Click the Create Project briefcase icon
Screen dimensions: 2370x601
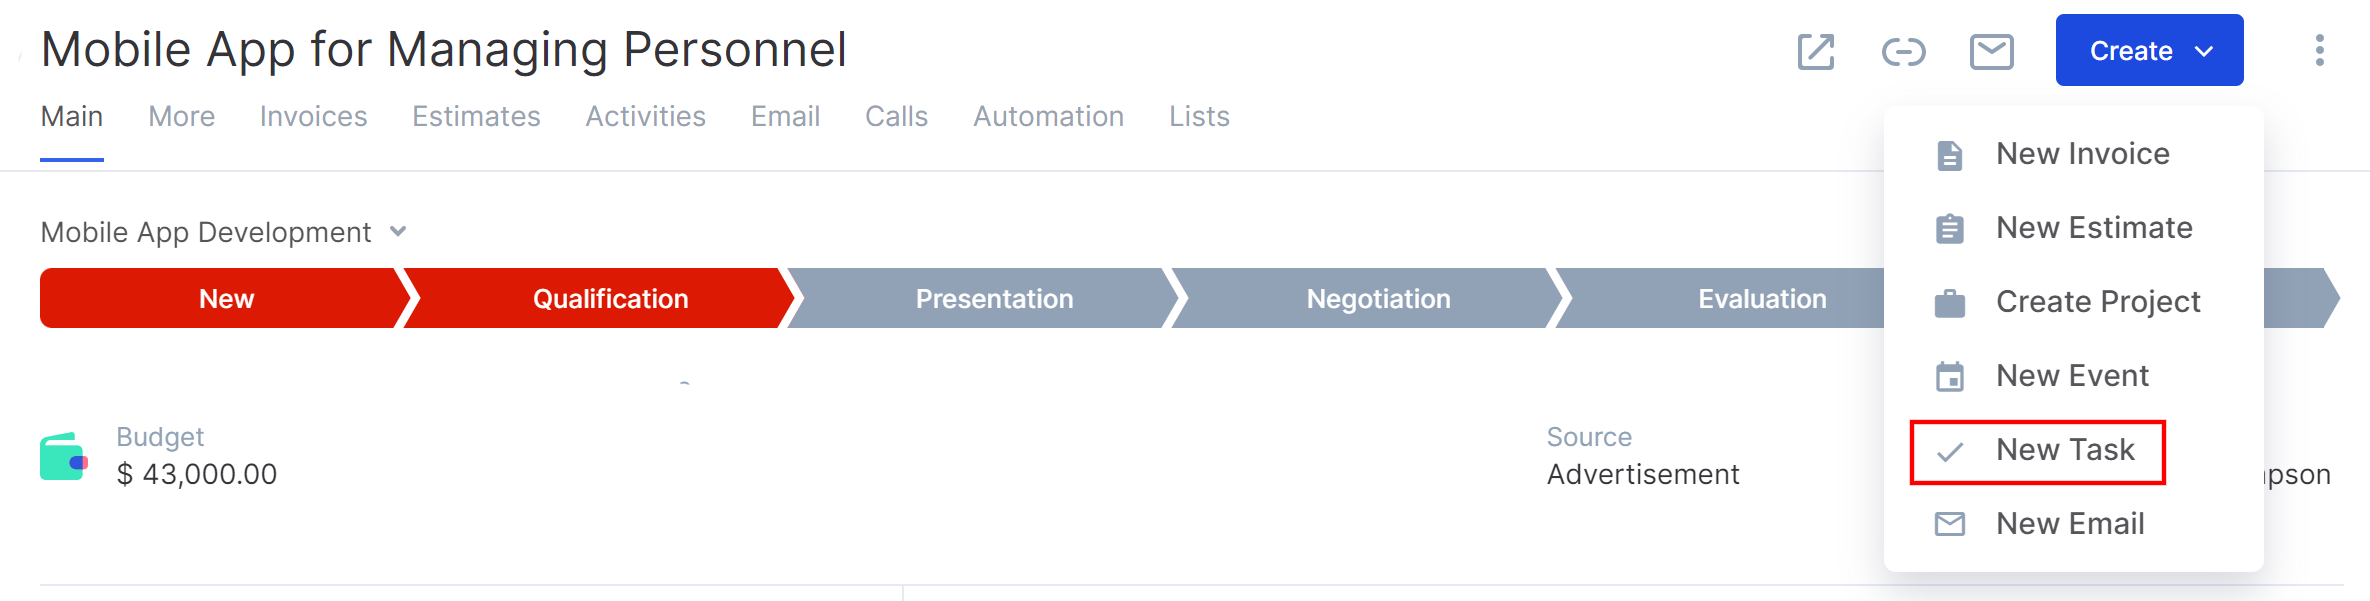1949,303
